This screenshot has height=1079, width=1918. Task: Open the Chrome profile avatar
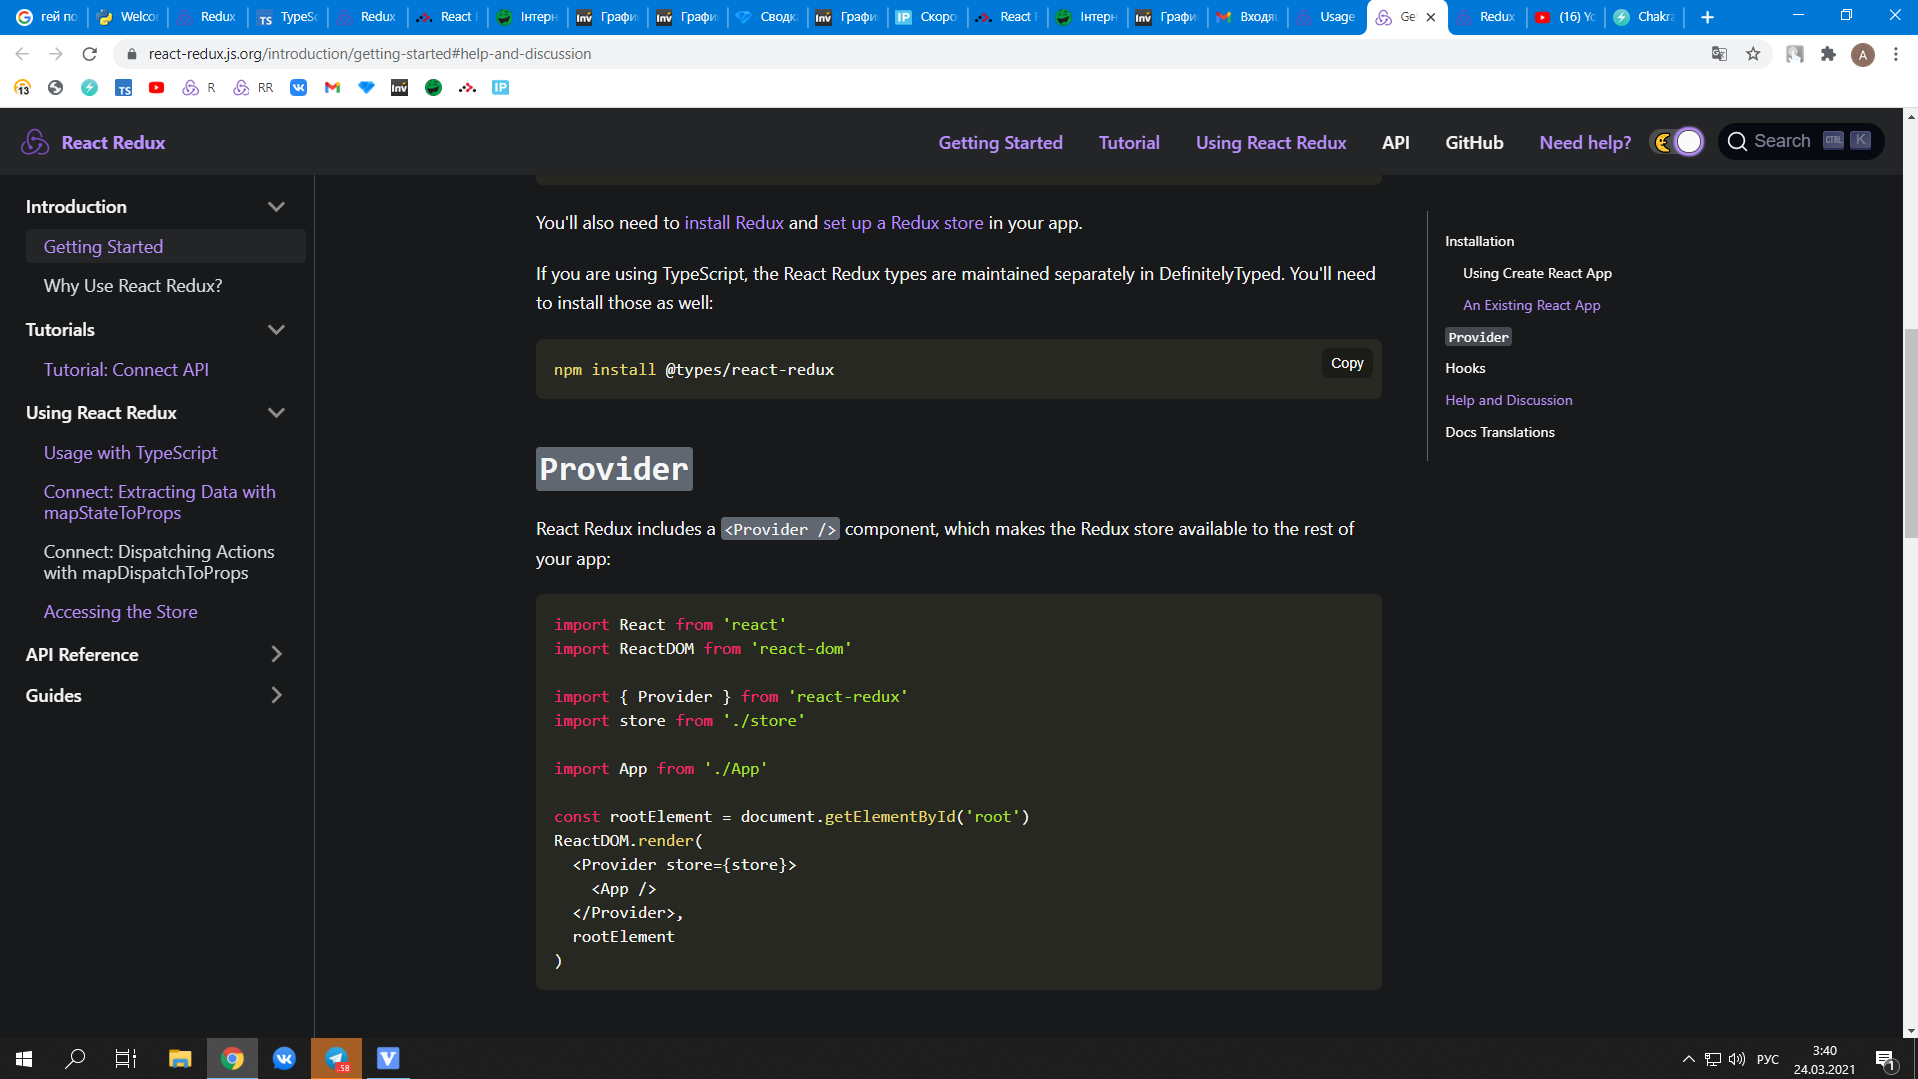coord(1862,55)
